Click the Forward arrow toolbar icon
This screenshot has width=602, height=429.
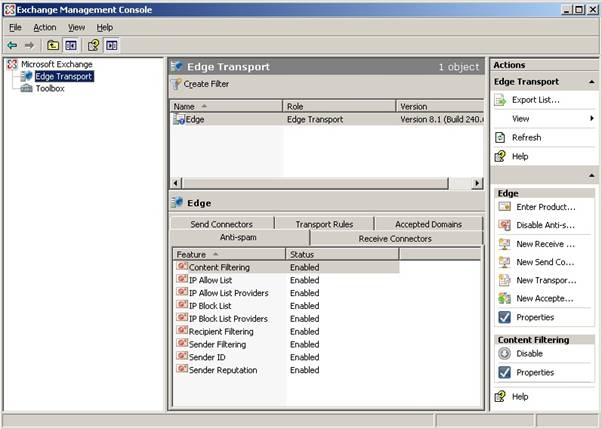(x=29, y=46)
